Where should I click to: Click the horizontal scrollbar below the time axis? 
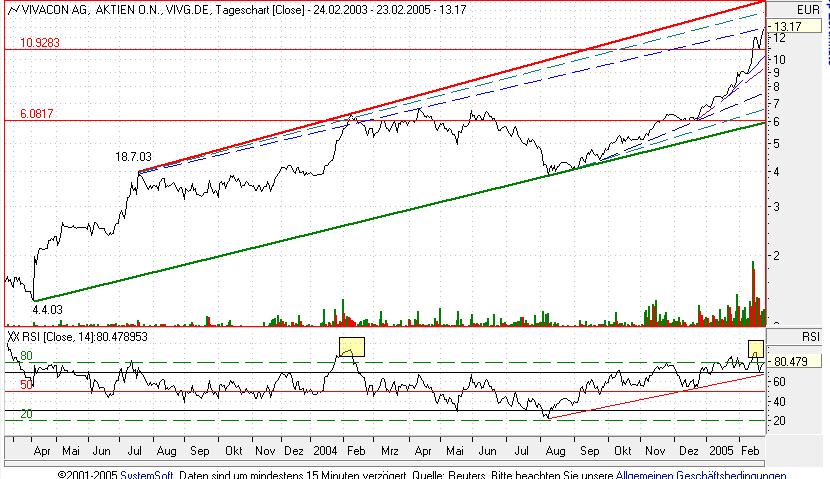(x=385, y=464)
